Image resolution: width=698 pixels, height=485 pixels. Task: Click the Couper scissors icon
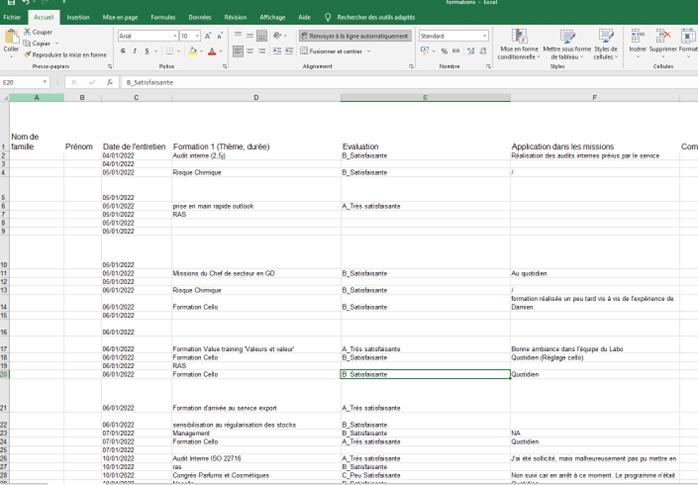(27, 32)
